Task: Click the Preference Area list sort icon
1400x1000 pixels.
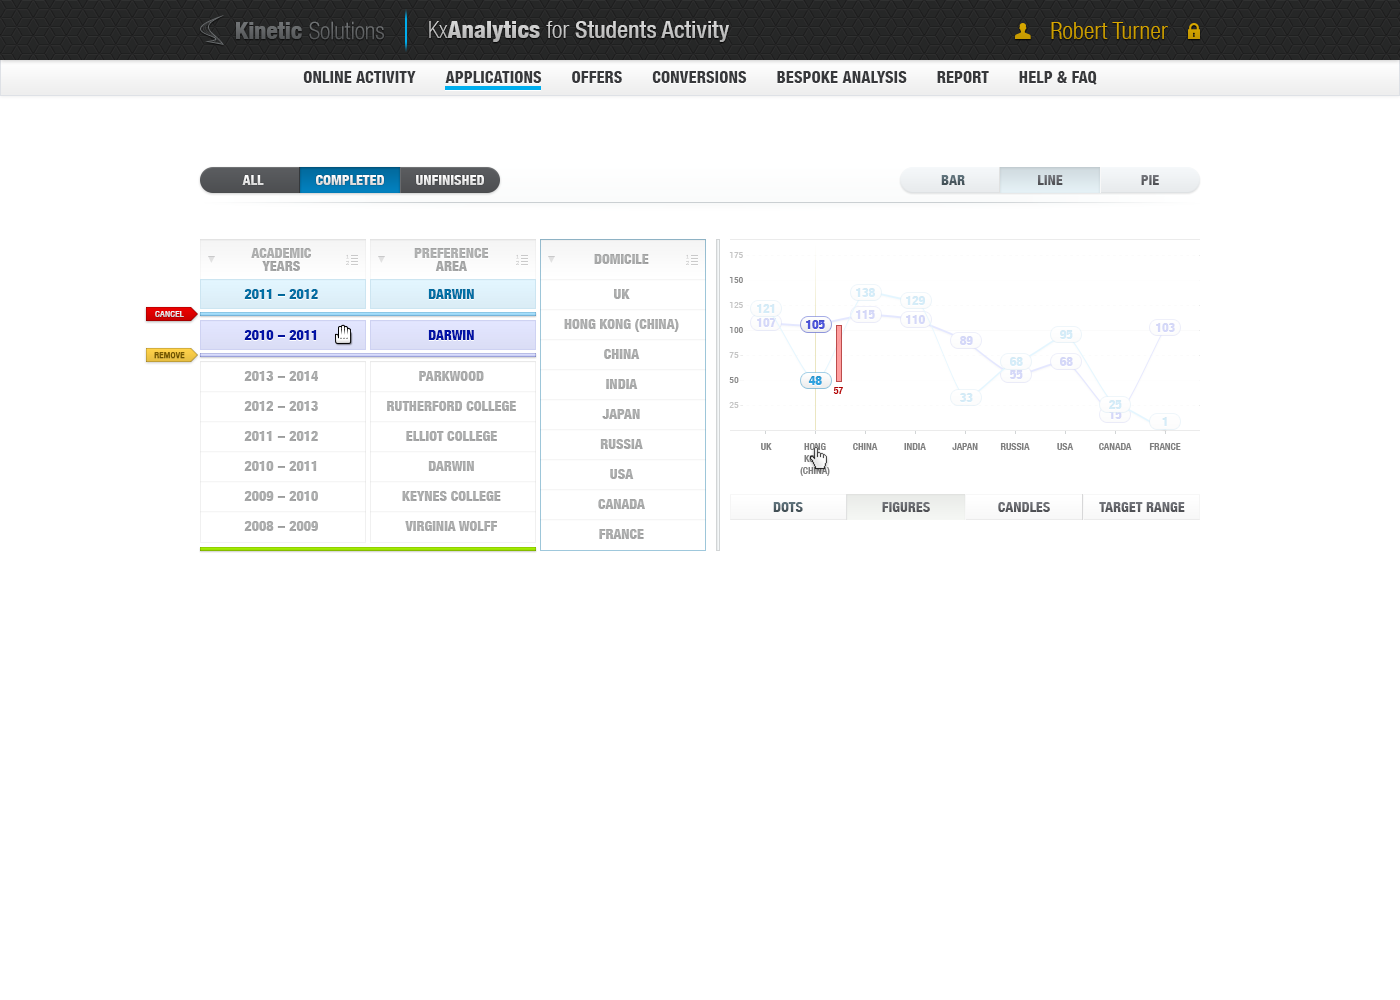Action: 522,260
